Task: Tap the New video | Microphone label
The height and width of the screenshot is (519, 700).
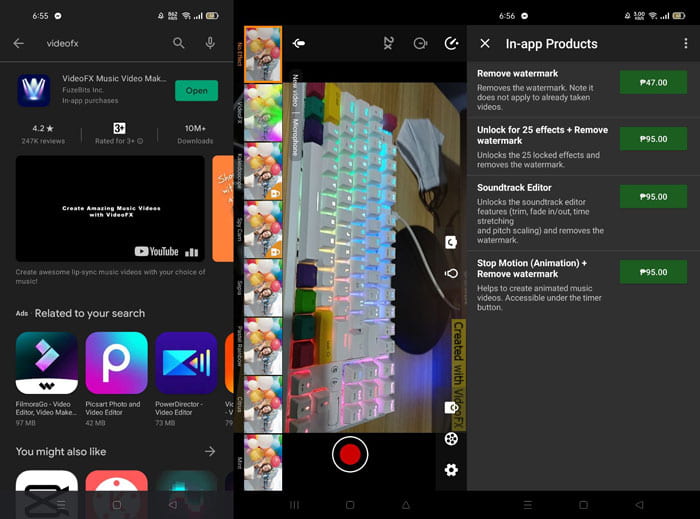Action: click(x=295, y=115)
